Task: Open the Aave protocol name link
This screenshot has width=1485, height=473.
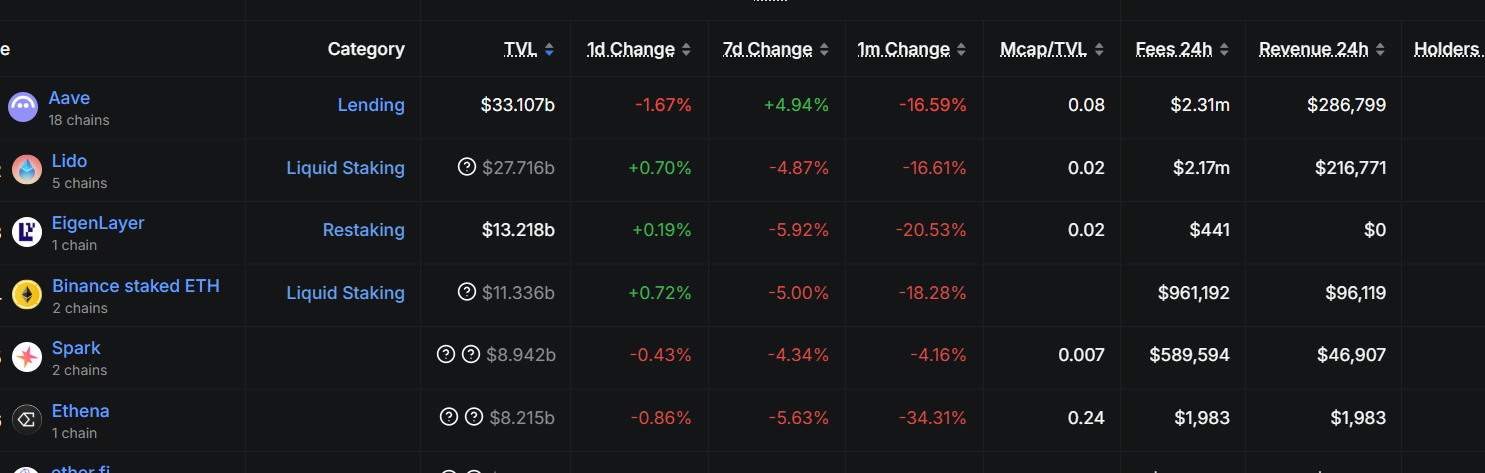Action: point(69,98)
